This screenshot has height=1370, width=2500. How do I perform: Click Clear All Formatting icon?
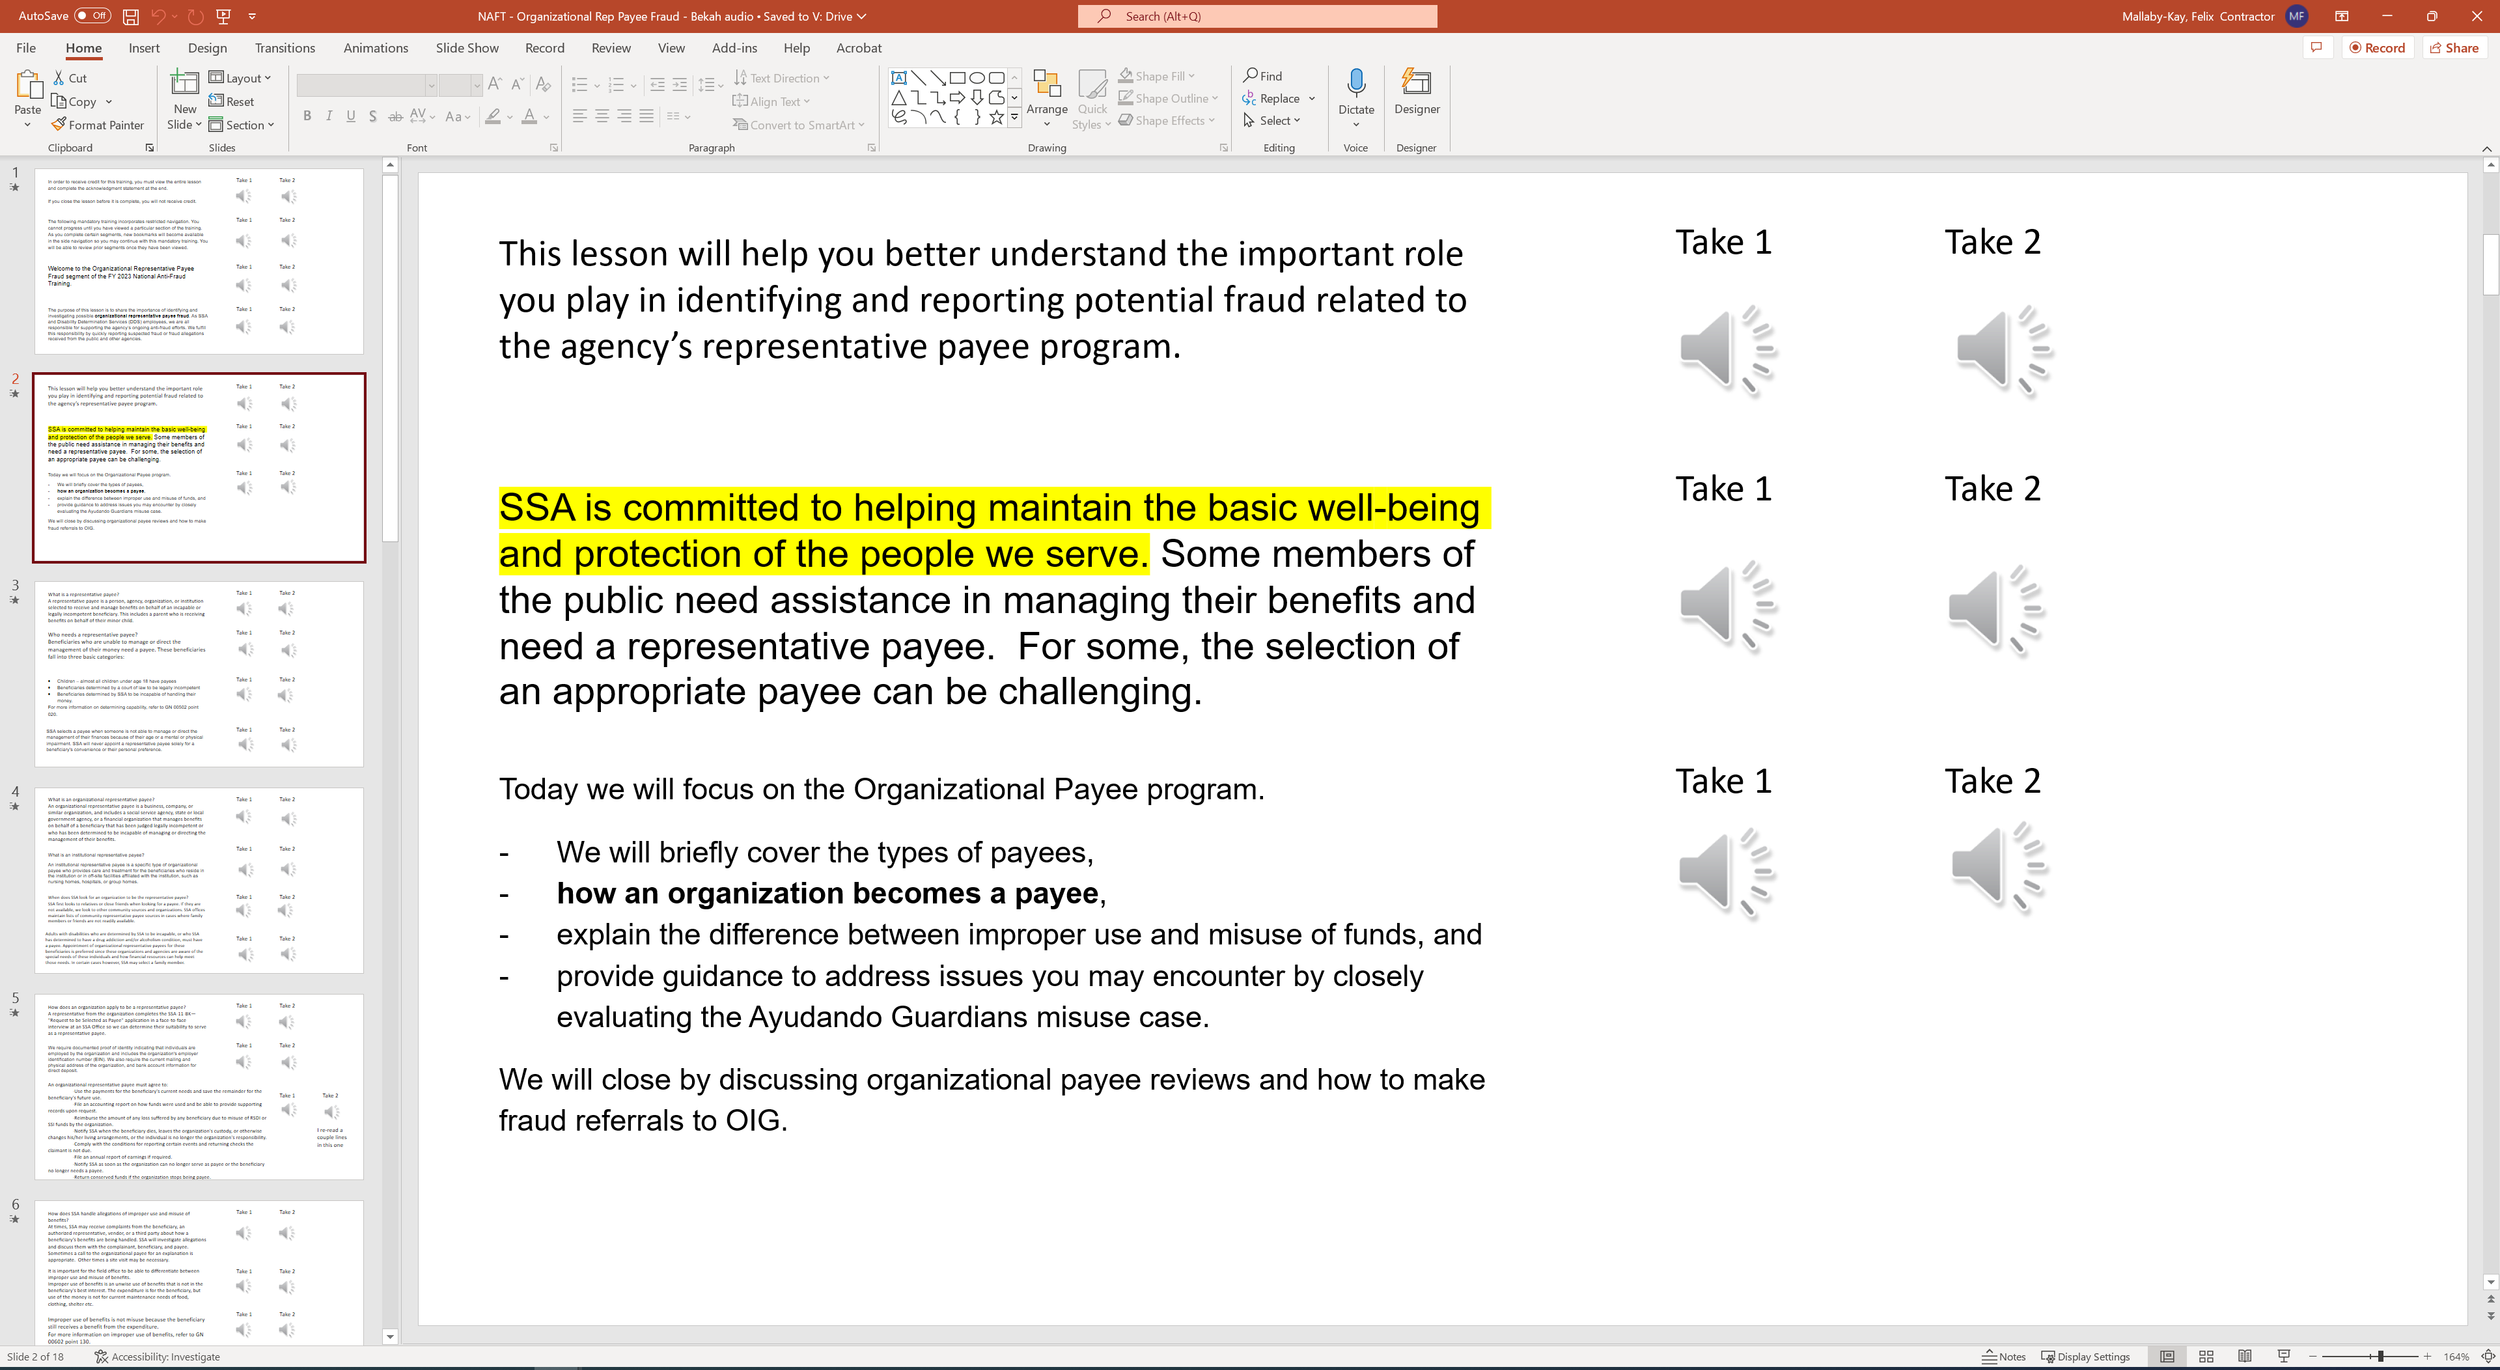pos(543,85)
